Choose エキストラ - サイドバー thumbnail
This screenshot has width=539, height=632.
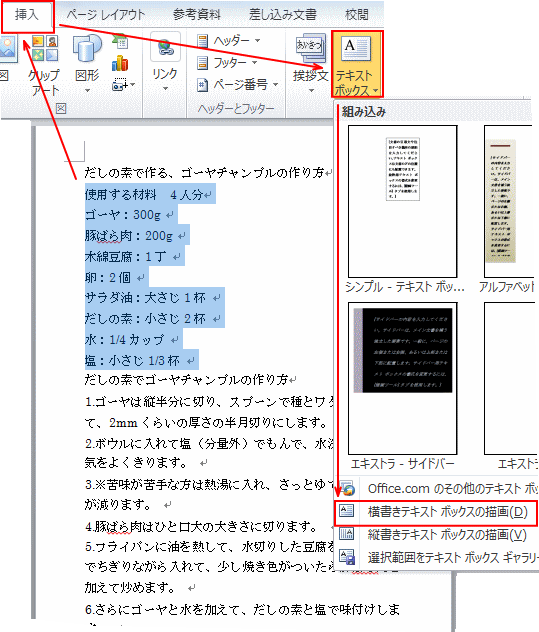click(x=403, y=378)
